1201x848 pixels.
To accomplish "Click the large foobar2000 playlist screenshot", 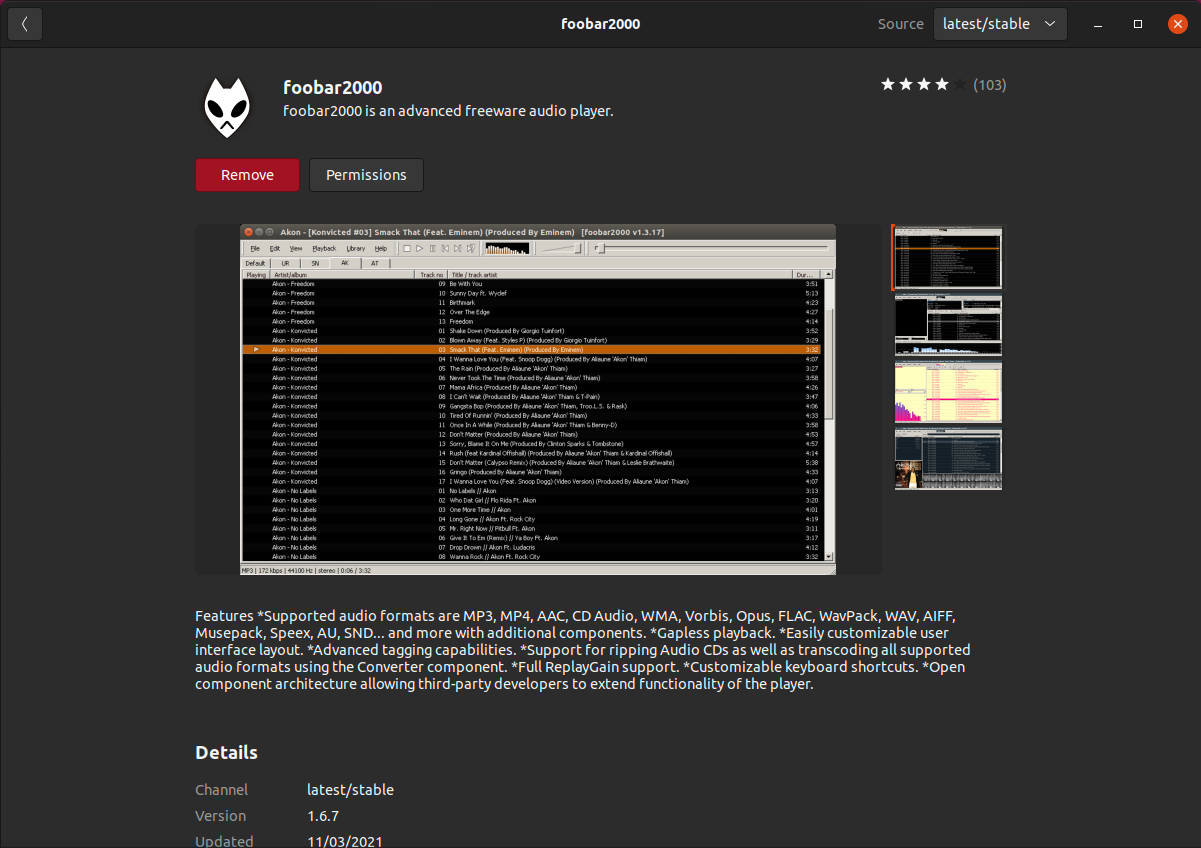I will [x=538, y=399].
